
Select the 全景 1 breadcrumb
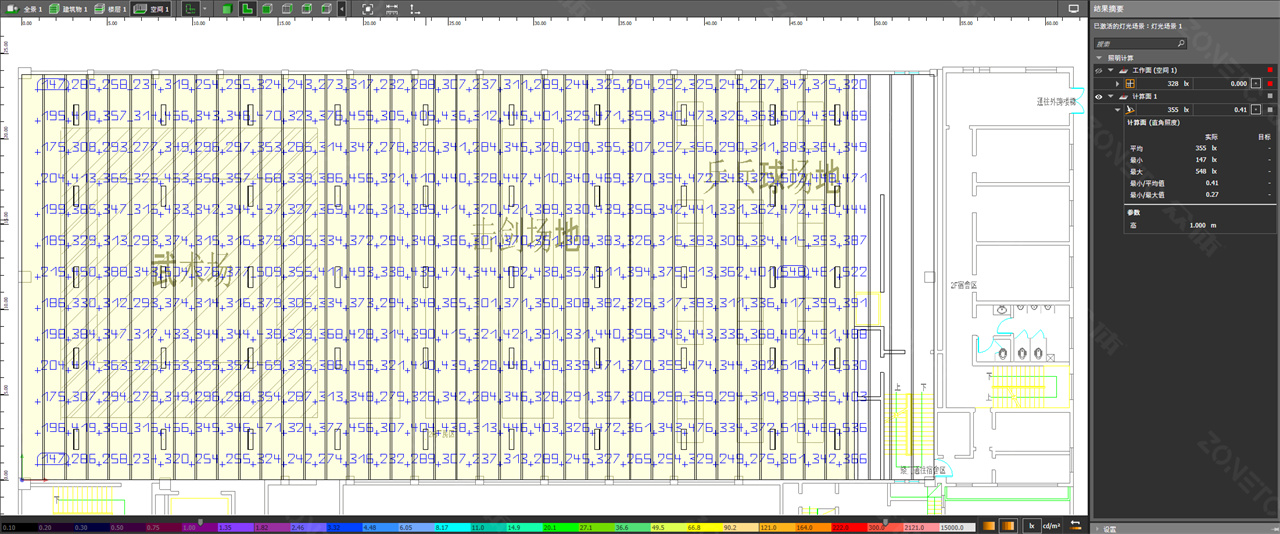(23, 9)
